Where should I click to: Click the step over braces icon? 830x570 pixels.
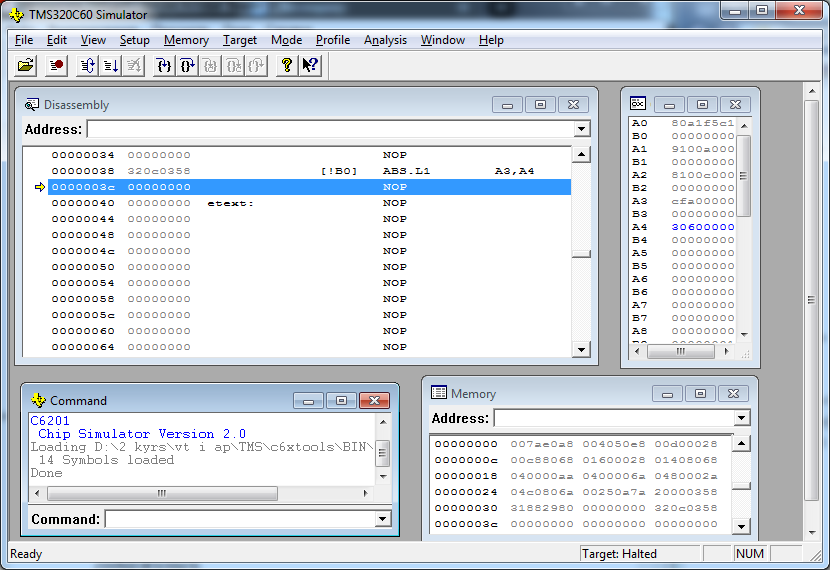pos(187,66)
